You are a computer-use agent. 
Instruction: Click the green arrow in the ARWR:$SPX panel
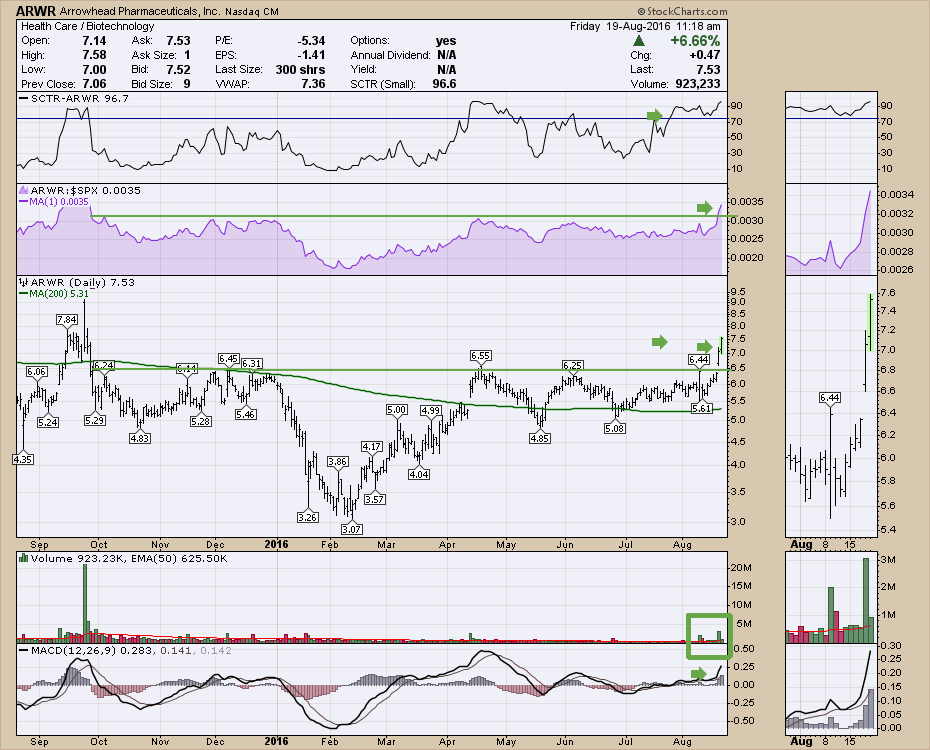[x=706, y=208]
